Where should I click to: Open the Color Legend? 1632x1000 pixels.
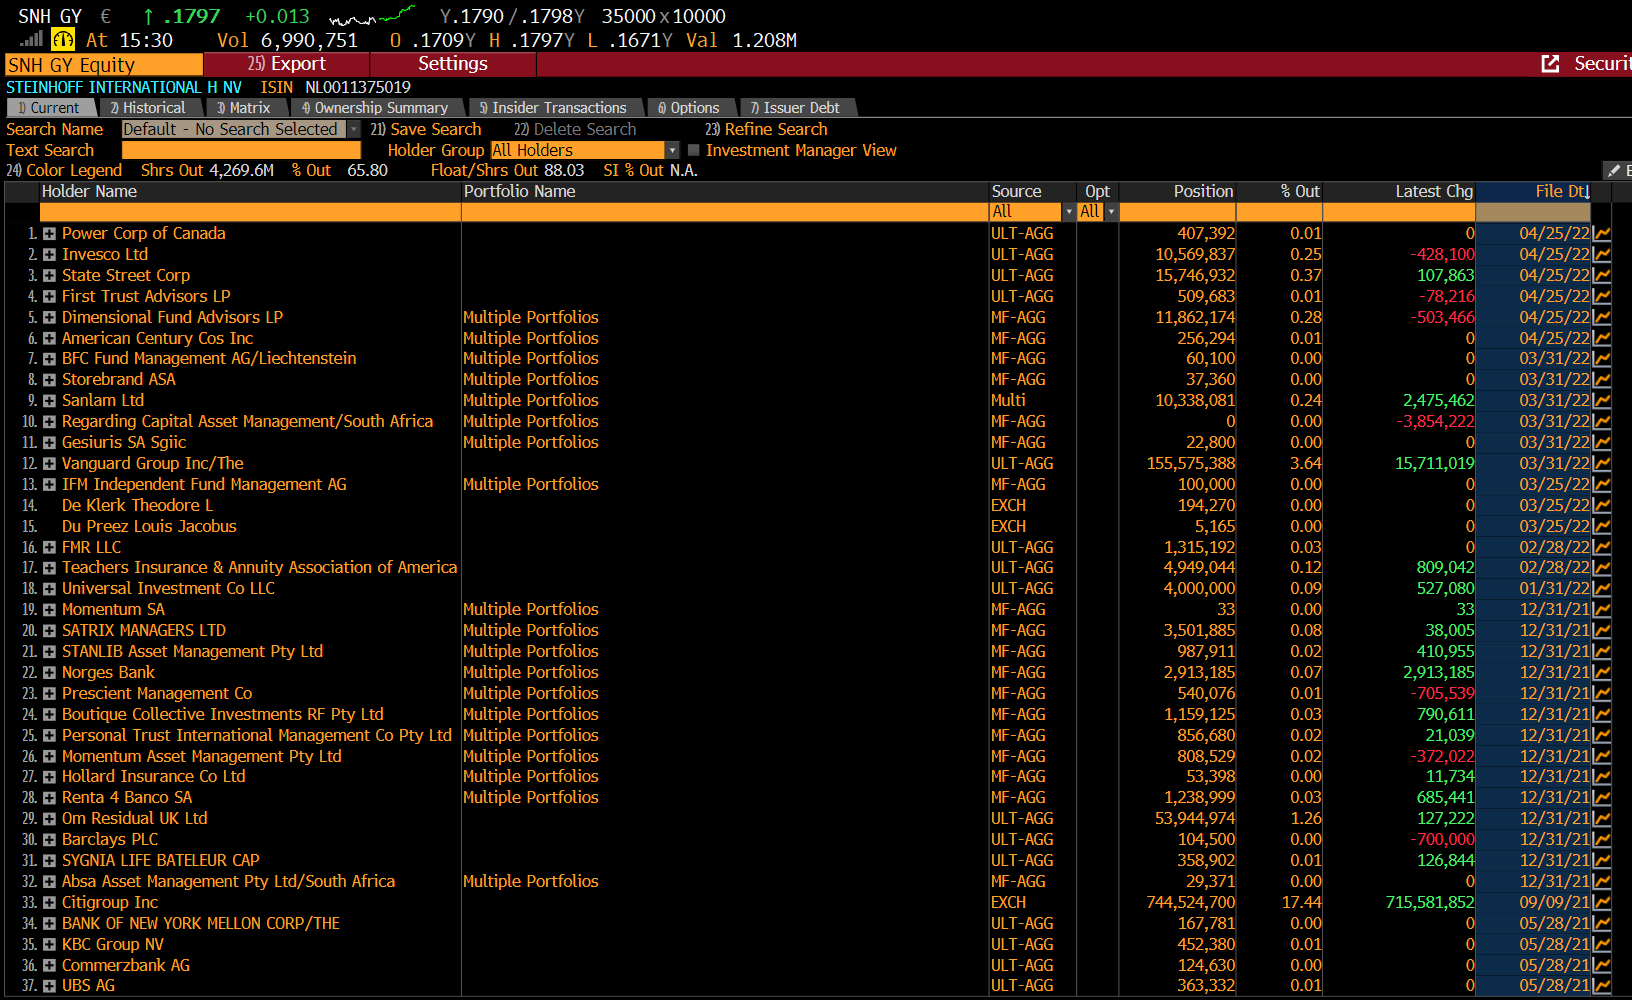tap(64, 171)
